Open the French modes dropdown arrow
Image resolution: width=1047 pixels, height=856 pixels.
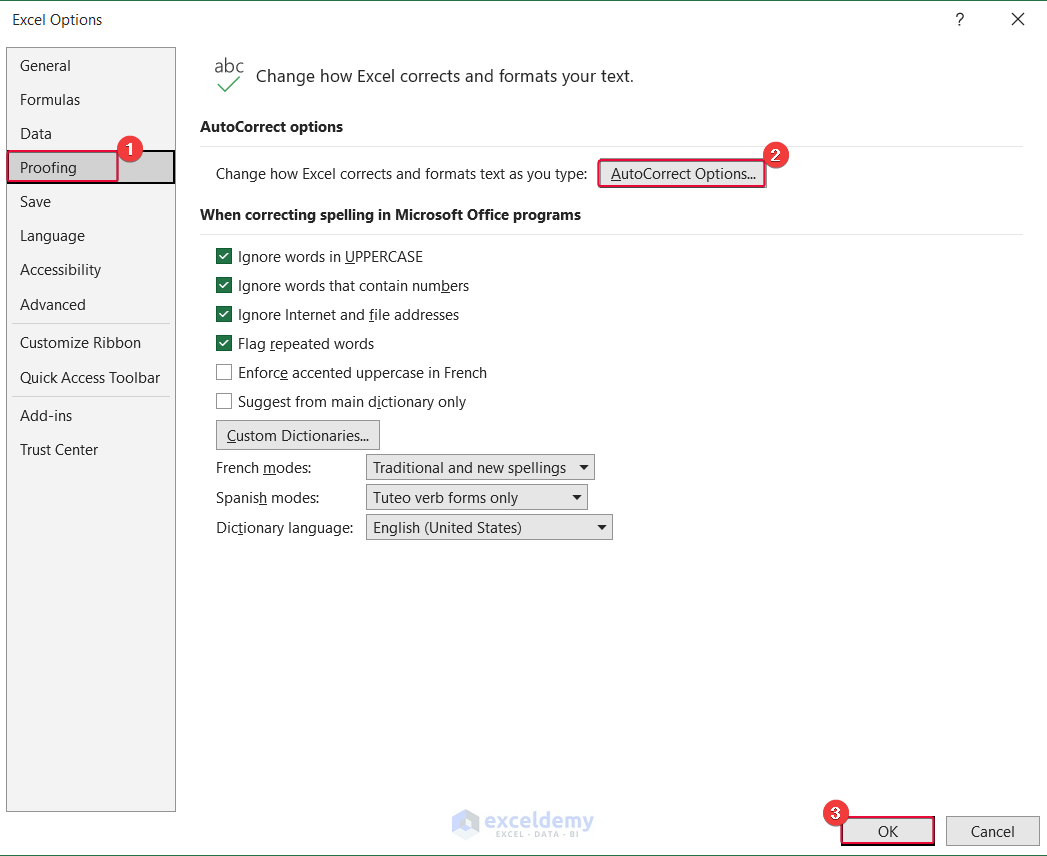pos(583,467)
